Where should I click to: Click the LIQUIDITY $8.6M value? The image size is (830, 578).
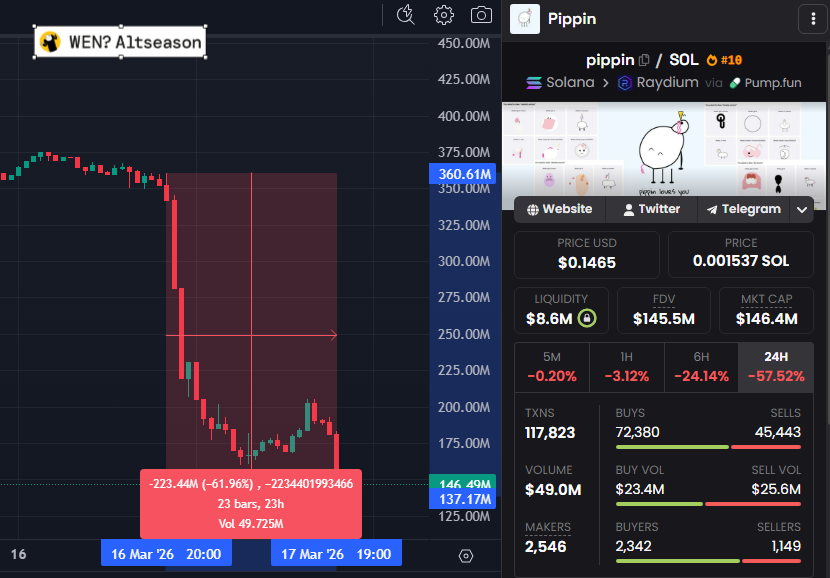549,319
